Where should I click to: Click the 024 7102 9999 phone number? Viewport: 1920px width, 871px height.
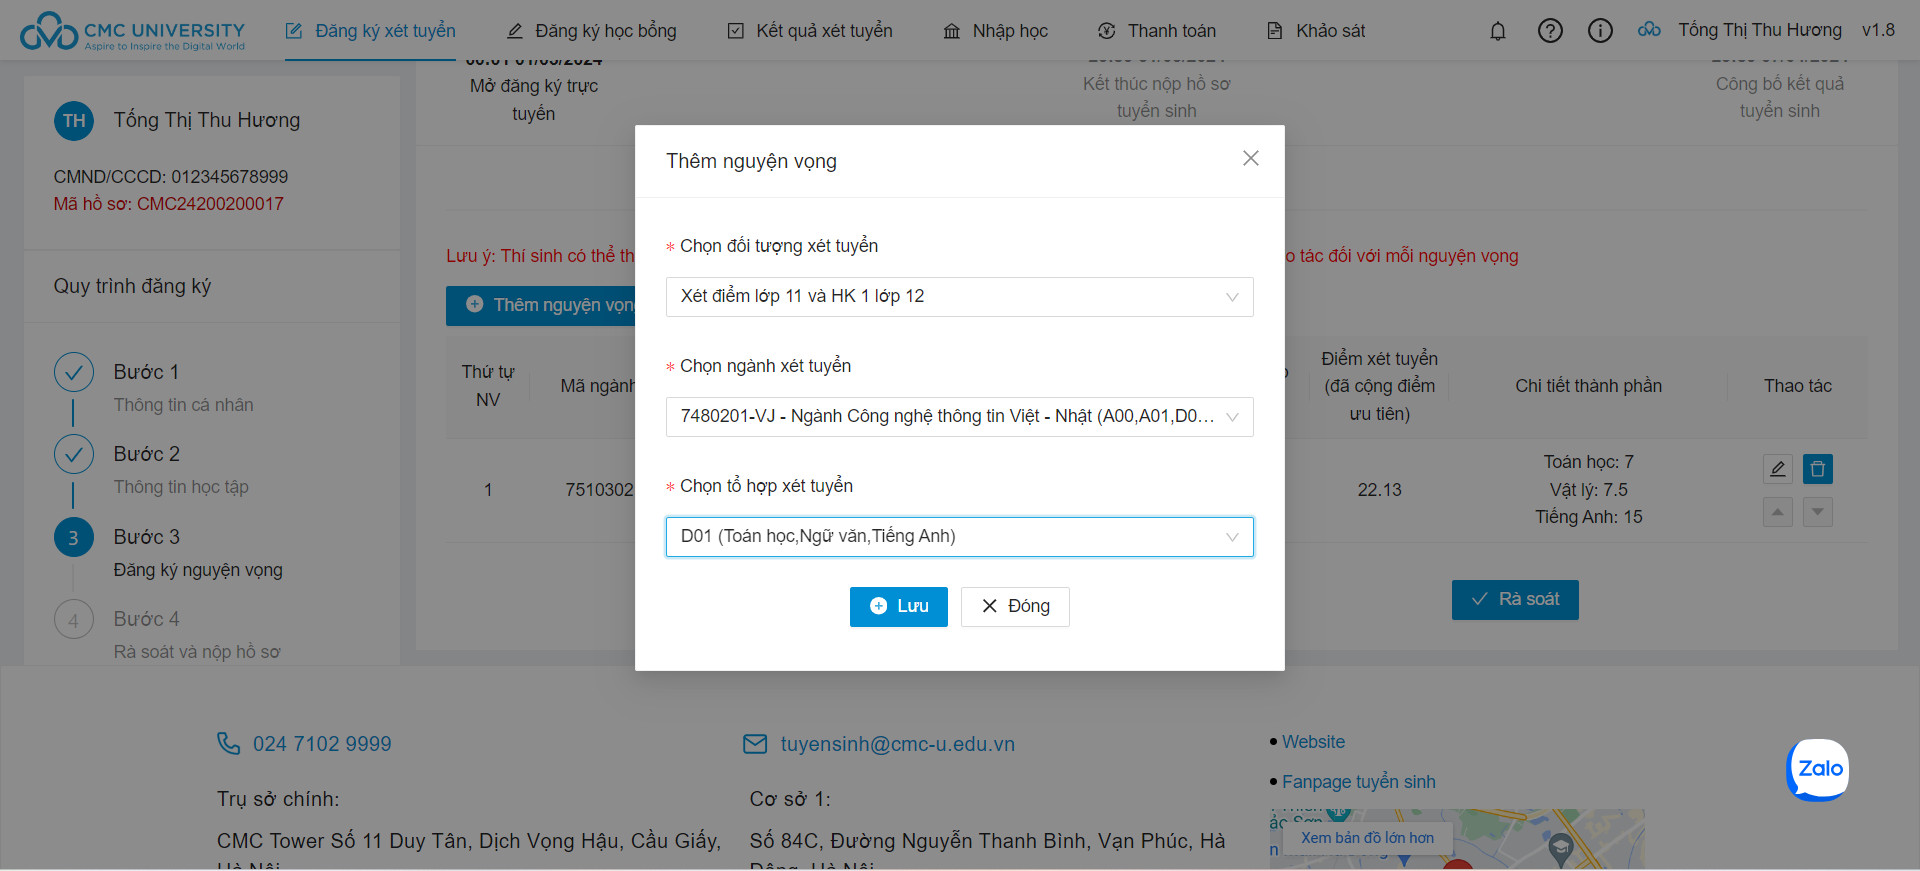[322, 744]
